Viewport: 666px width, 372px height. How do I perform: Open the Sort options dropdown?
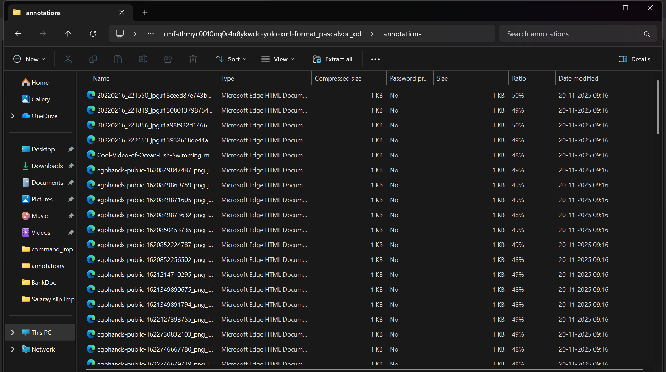click(231, 59)
